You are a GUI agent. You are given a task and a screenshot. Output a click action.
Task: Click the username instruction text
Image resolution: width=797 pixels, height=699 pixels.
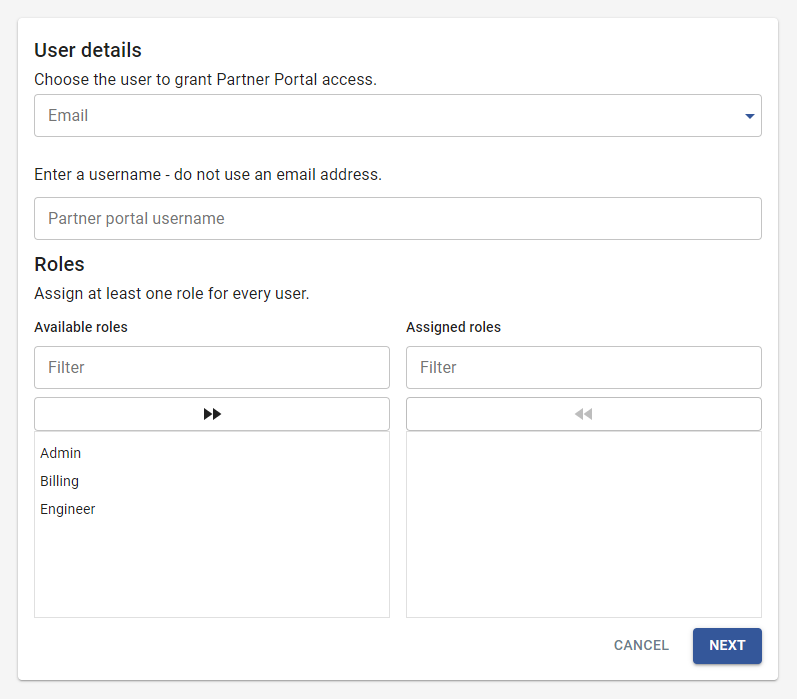pyautogui.click(x=208, y=174)
